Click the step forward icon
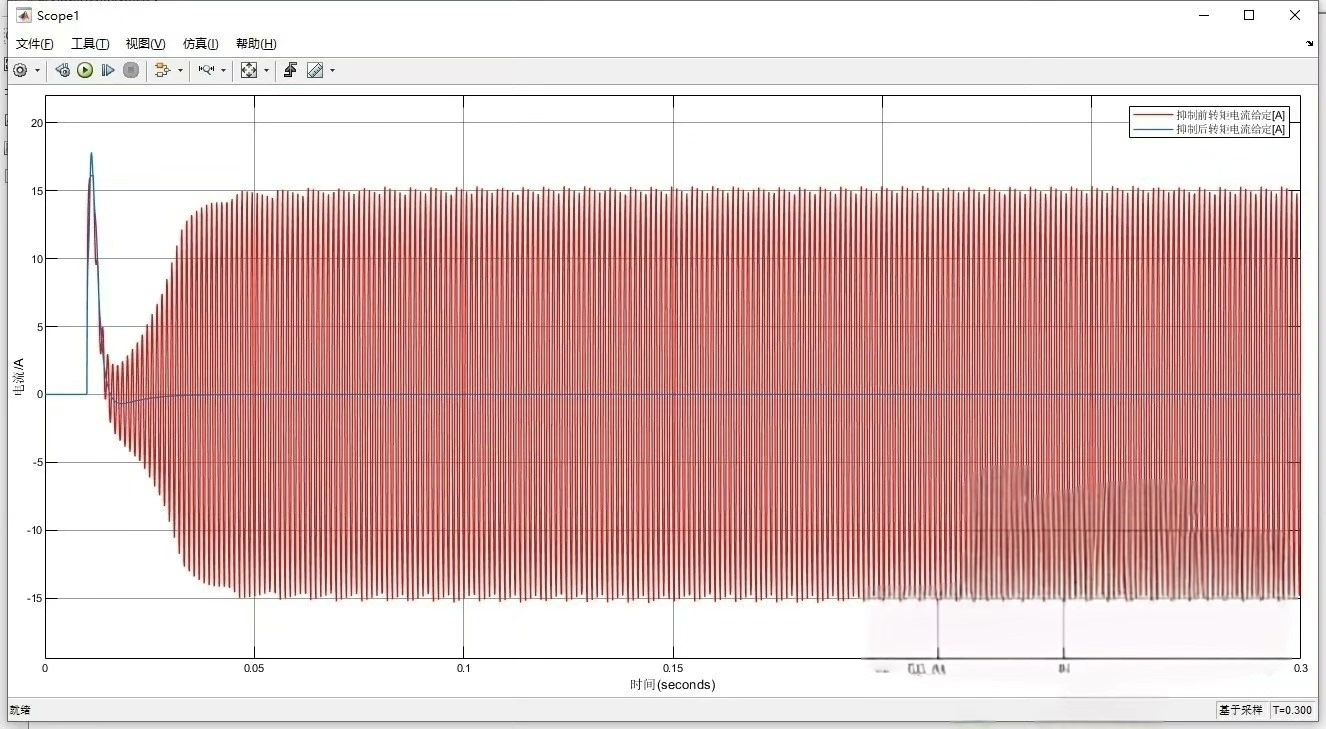Image resolution: width=1326 pixels, height=729 pixels. pos(108,70)
